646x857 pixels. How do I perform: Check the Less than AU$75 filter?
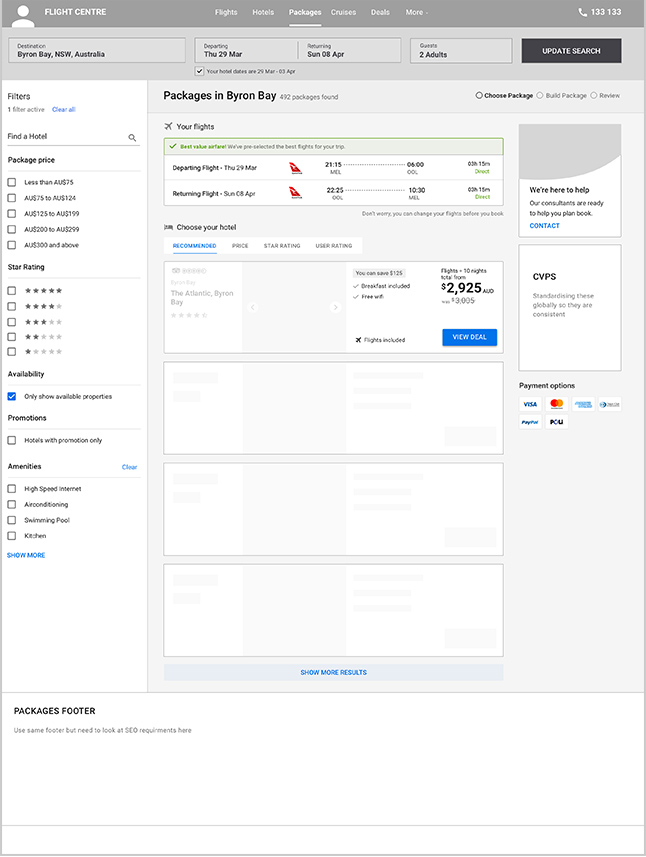point(11,182)
